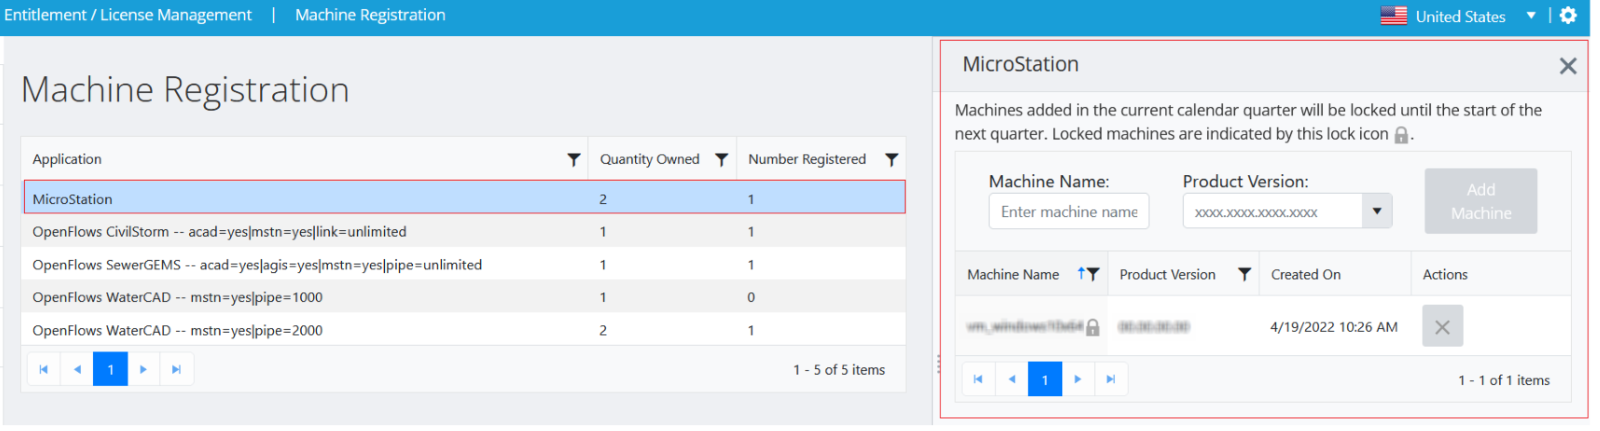This screenshot has height=431, width=1600.
Task: Delete the registered machine row
Action: click(1442, 327)
